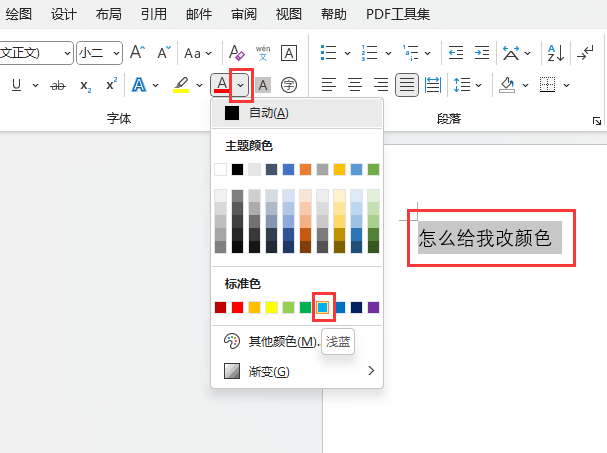This screenshot has width=607, height=453.
Task: Apply superscript formatting
Action: 111,85
